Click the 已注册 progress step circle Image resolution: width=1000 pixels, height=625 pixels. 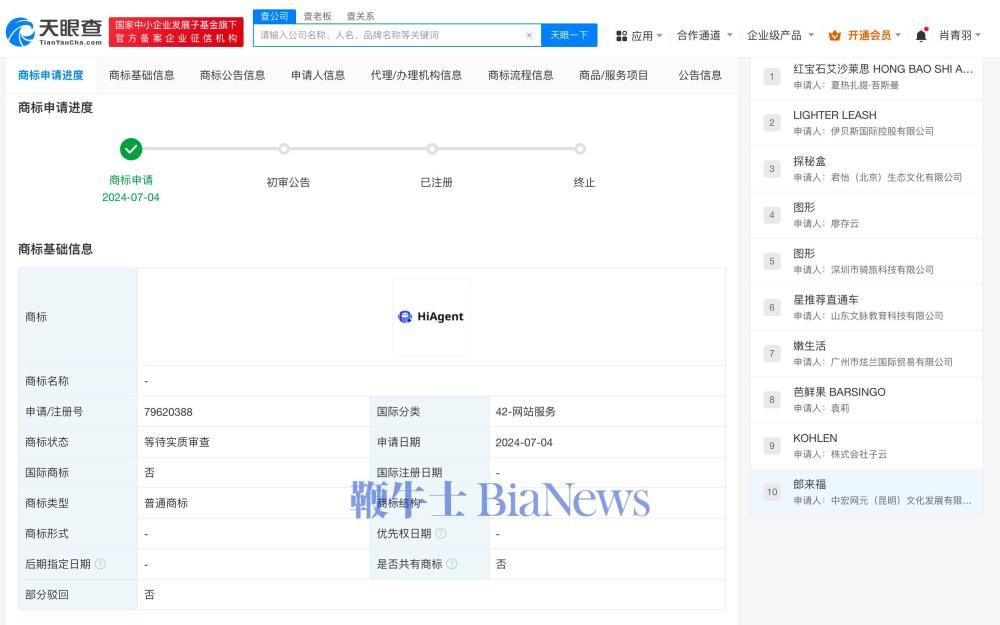click(432, 149)
